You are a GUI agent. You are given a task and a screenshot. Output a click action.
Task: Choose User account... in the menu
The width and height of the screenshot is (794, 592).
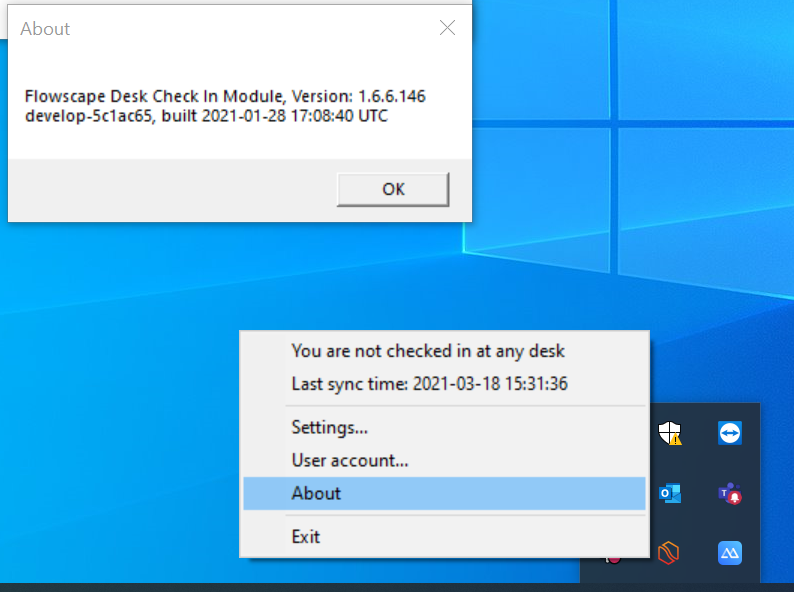point(444,460)
